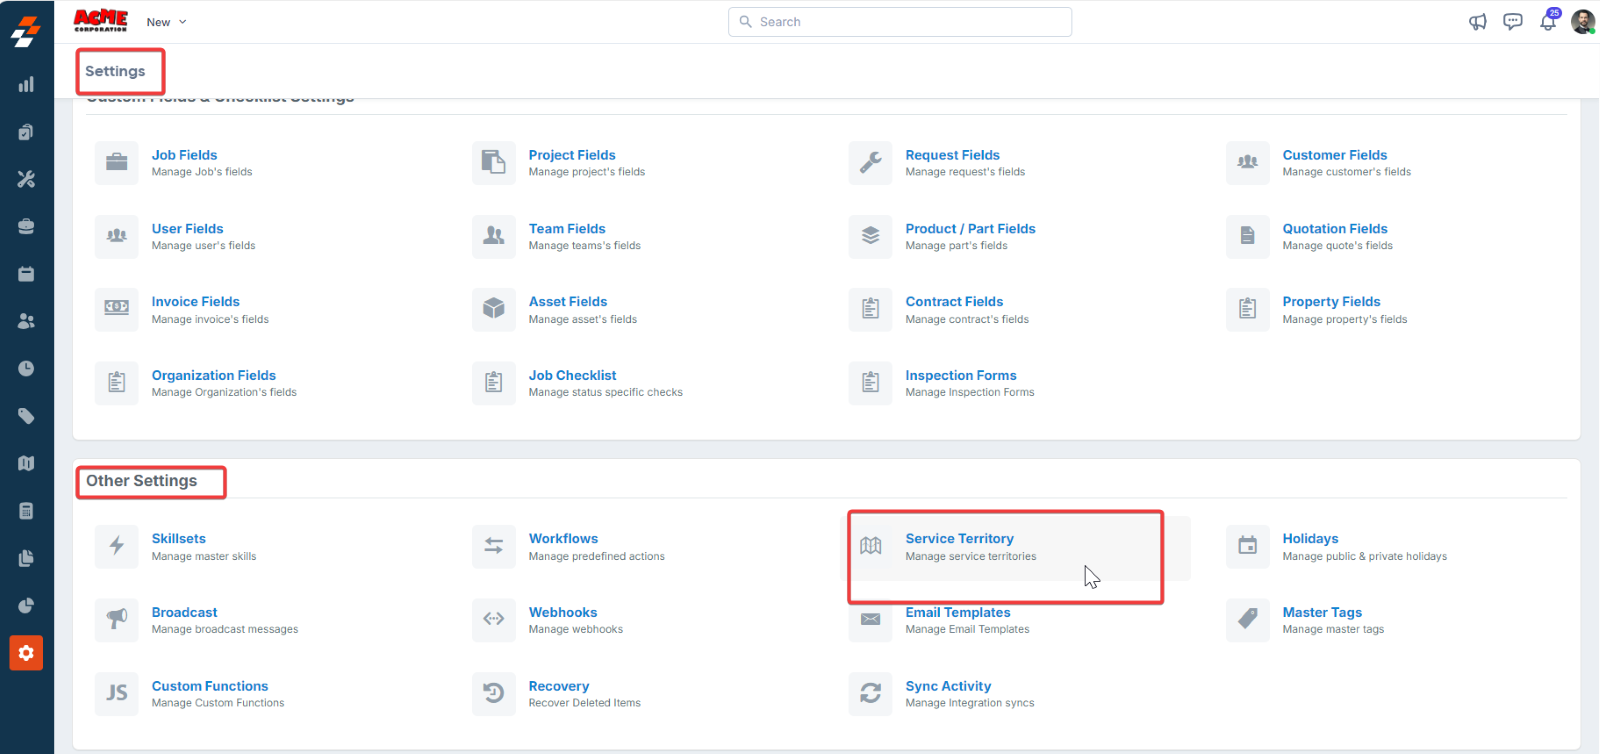Screen dimensions: 1600x754
Task: Click the wrench and screwdriver sidebar icon
Action: point(26,179)
